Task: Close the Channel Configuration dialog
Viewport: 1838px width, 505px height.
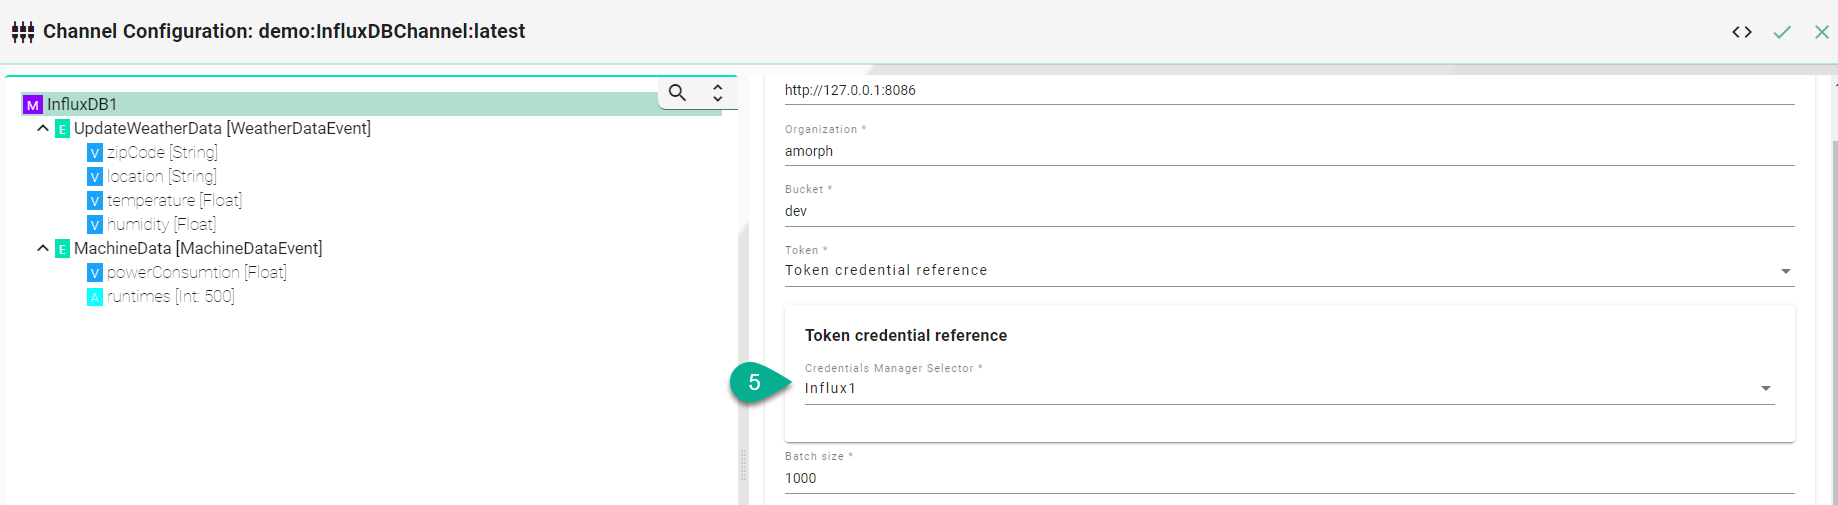Action: click(1821, 32)
